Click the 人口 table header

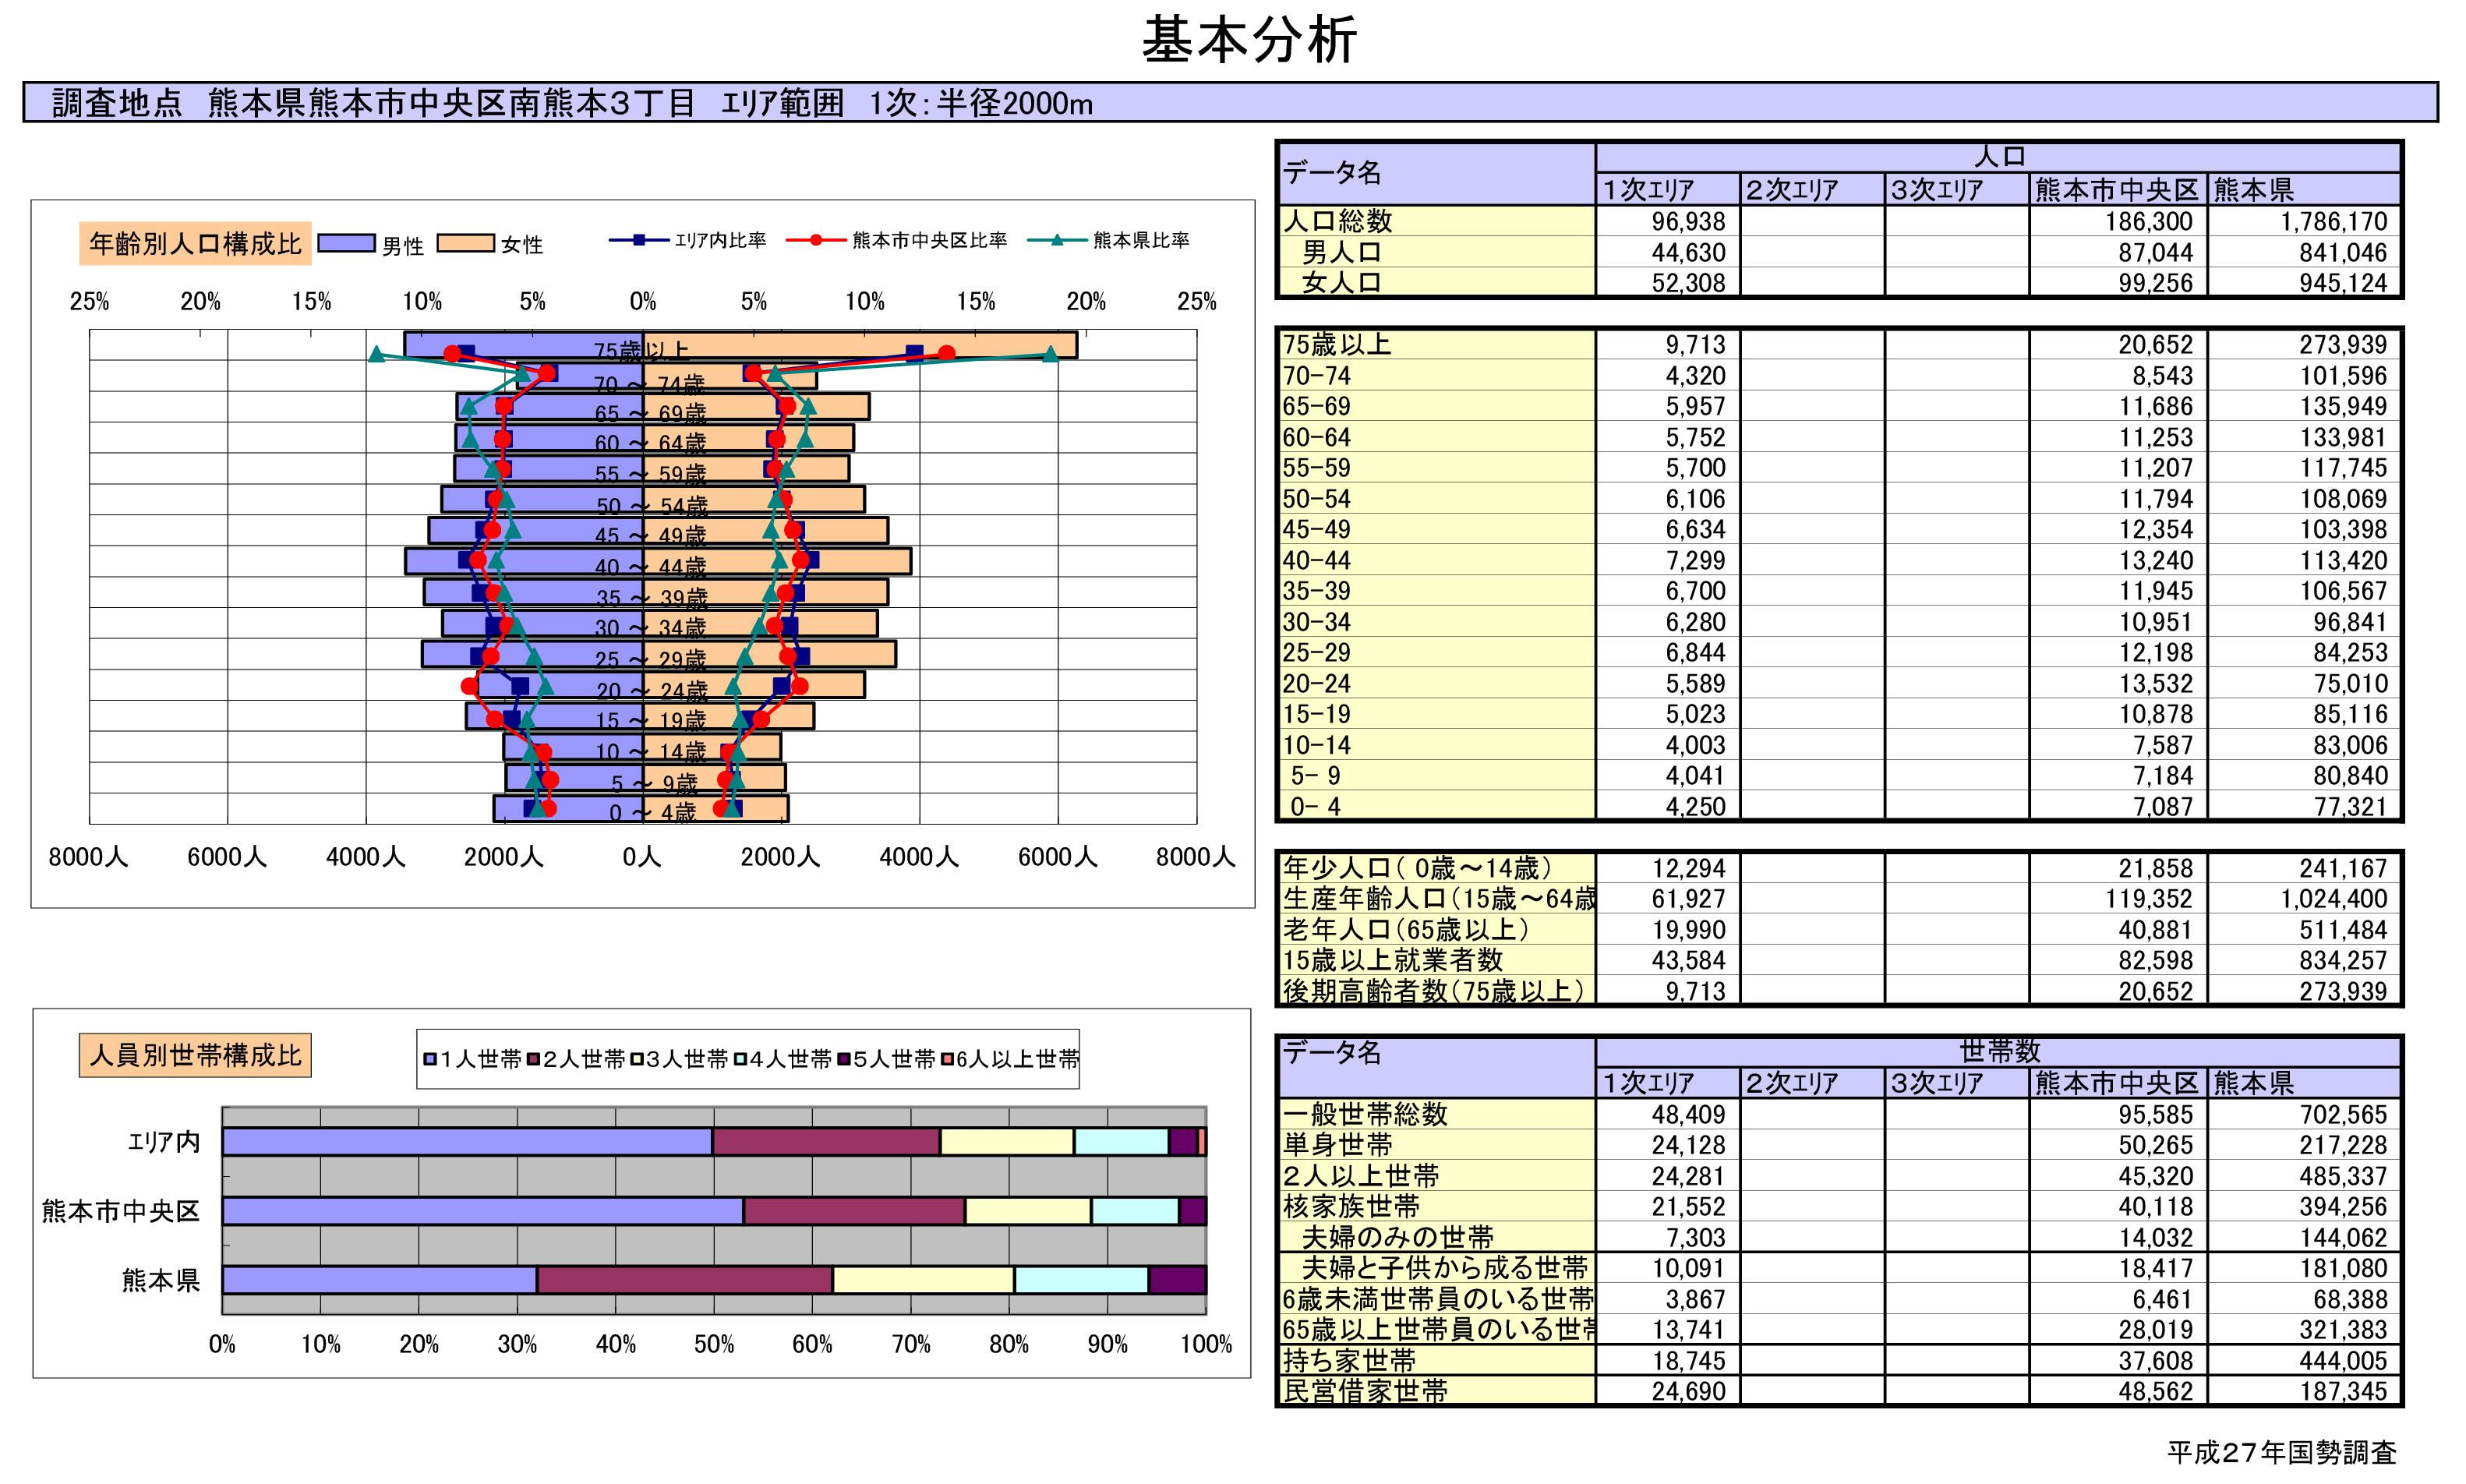tap(1999, 157)
